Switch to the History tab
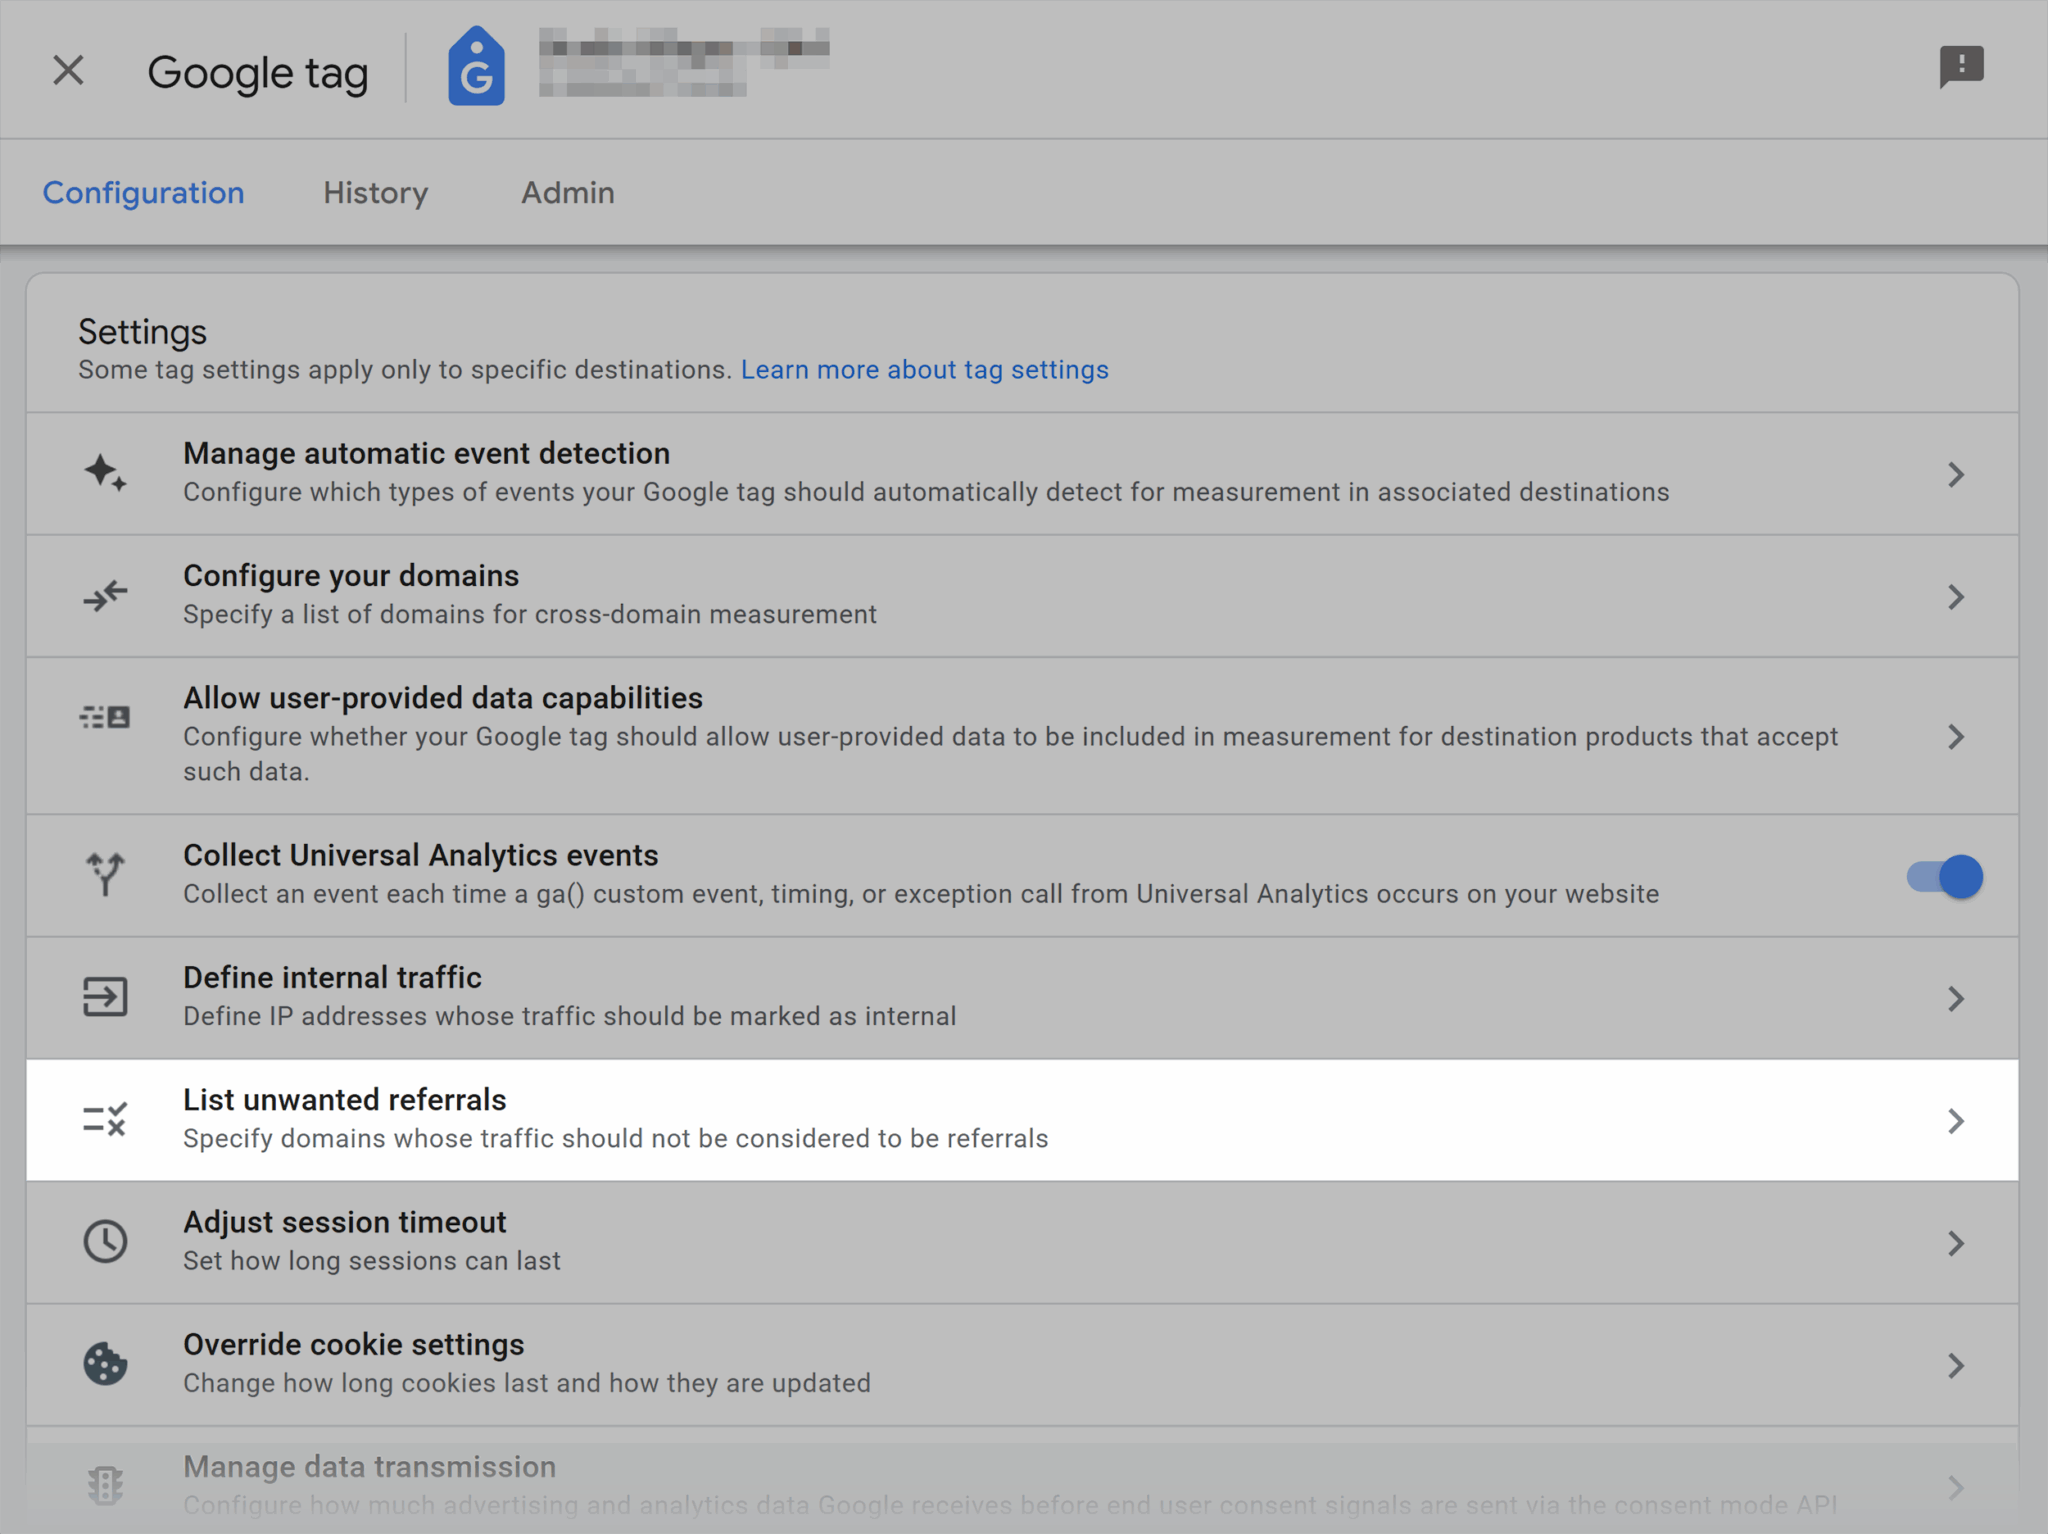The width and height of the screenshot is (2048, 1534). tap(375, 192)
